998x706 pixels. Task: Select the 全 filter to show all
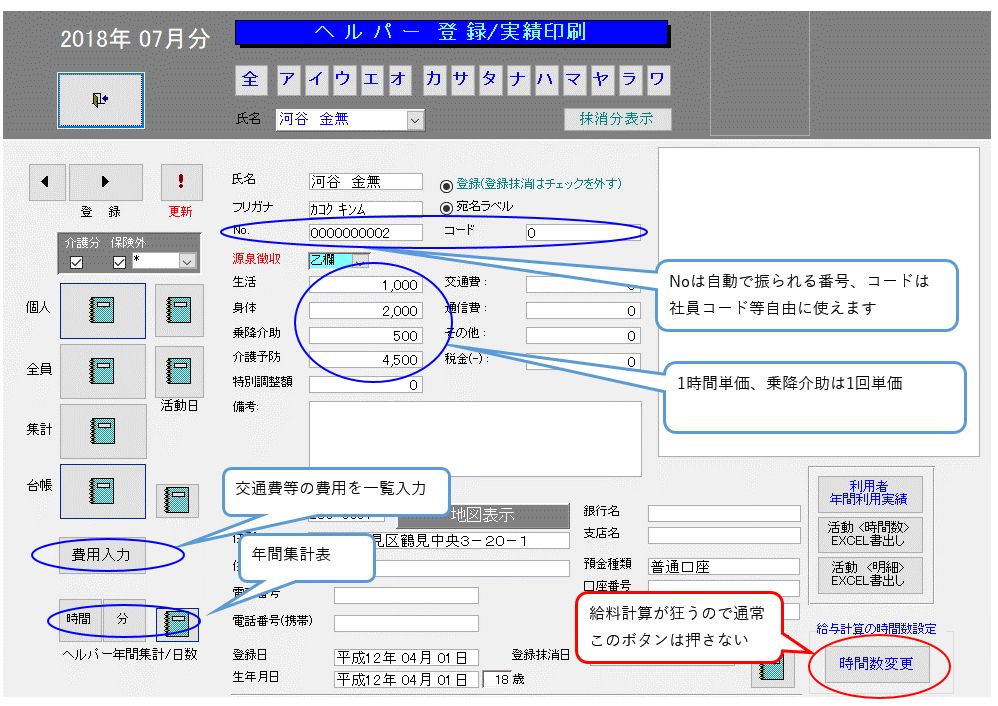[250, 80]
